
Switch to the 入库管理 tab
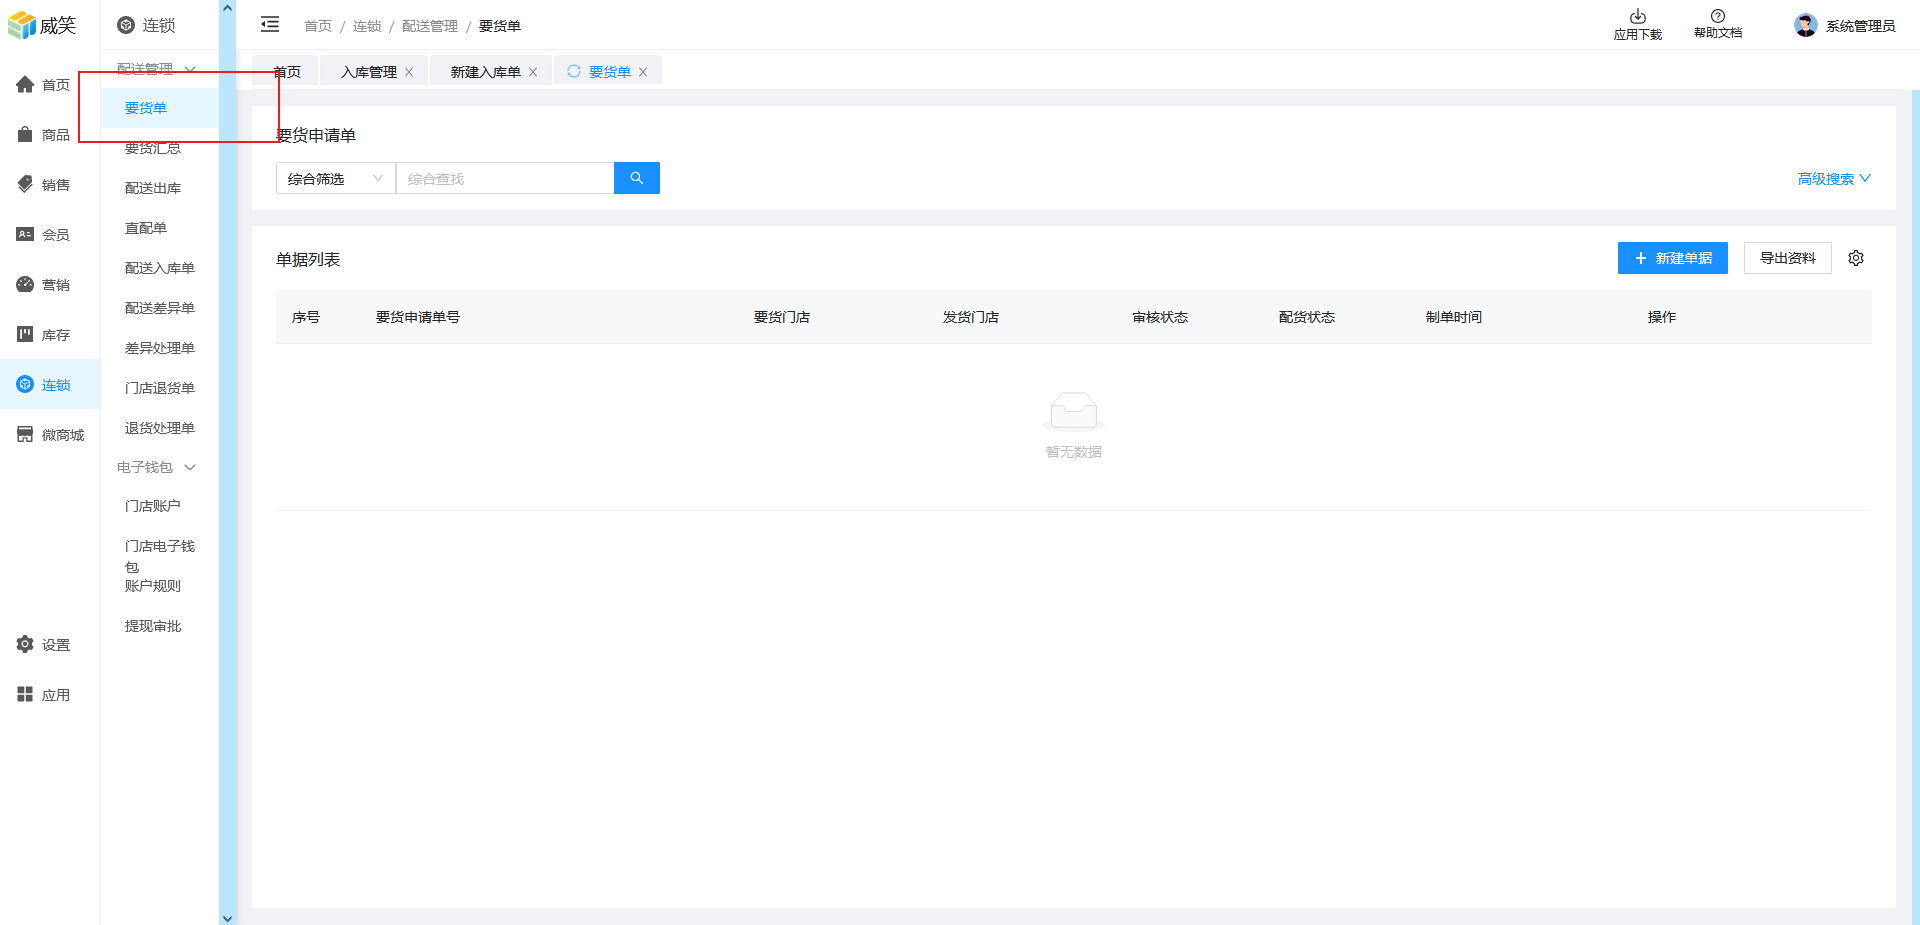pos(369,72)
